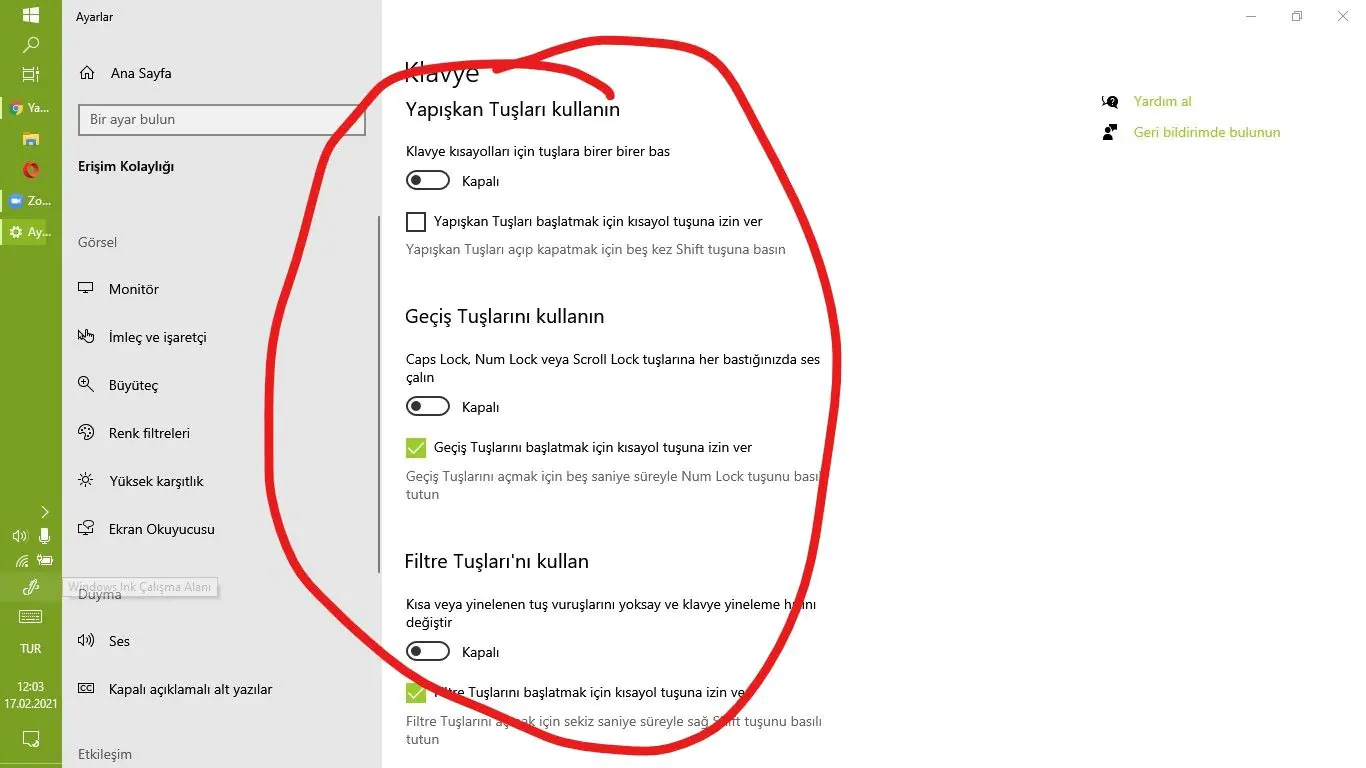The height and width of the screenshot is (768, 1366).
Task: Select the Yüksek karşıtlık brightness icon
Action: (86, 481)
